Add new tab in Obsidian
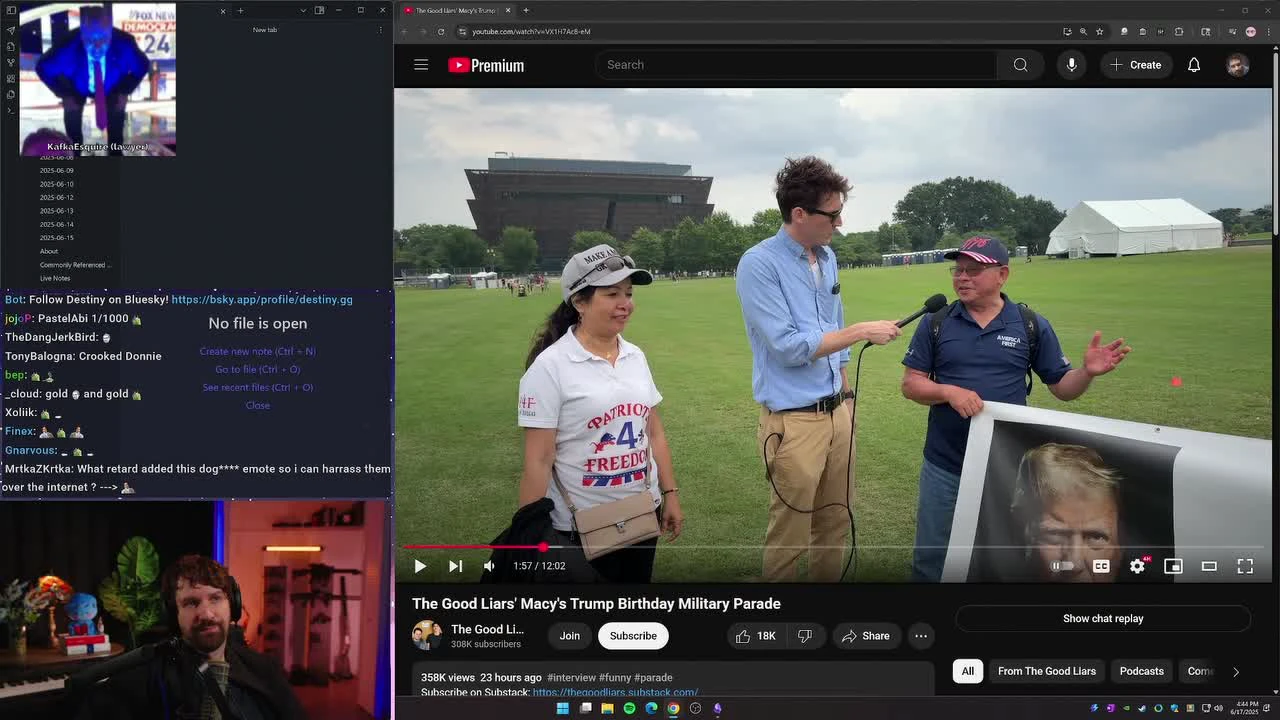The height and width of the screenshot is (720, 1280). point(240,10)
